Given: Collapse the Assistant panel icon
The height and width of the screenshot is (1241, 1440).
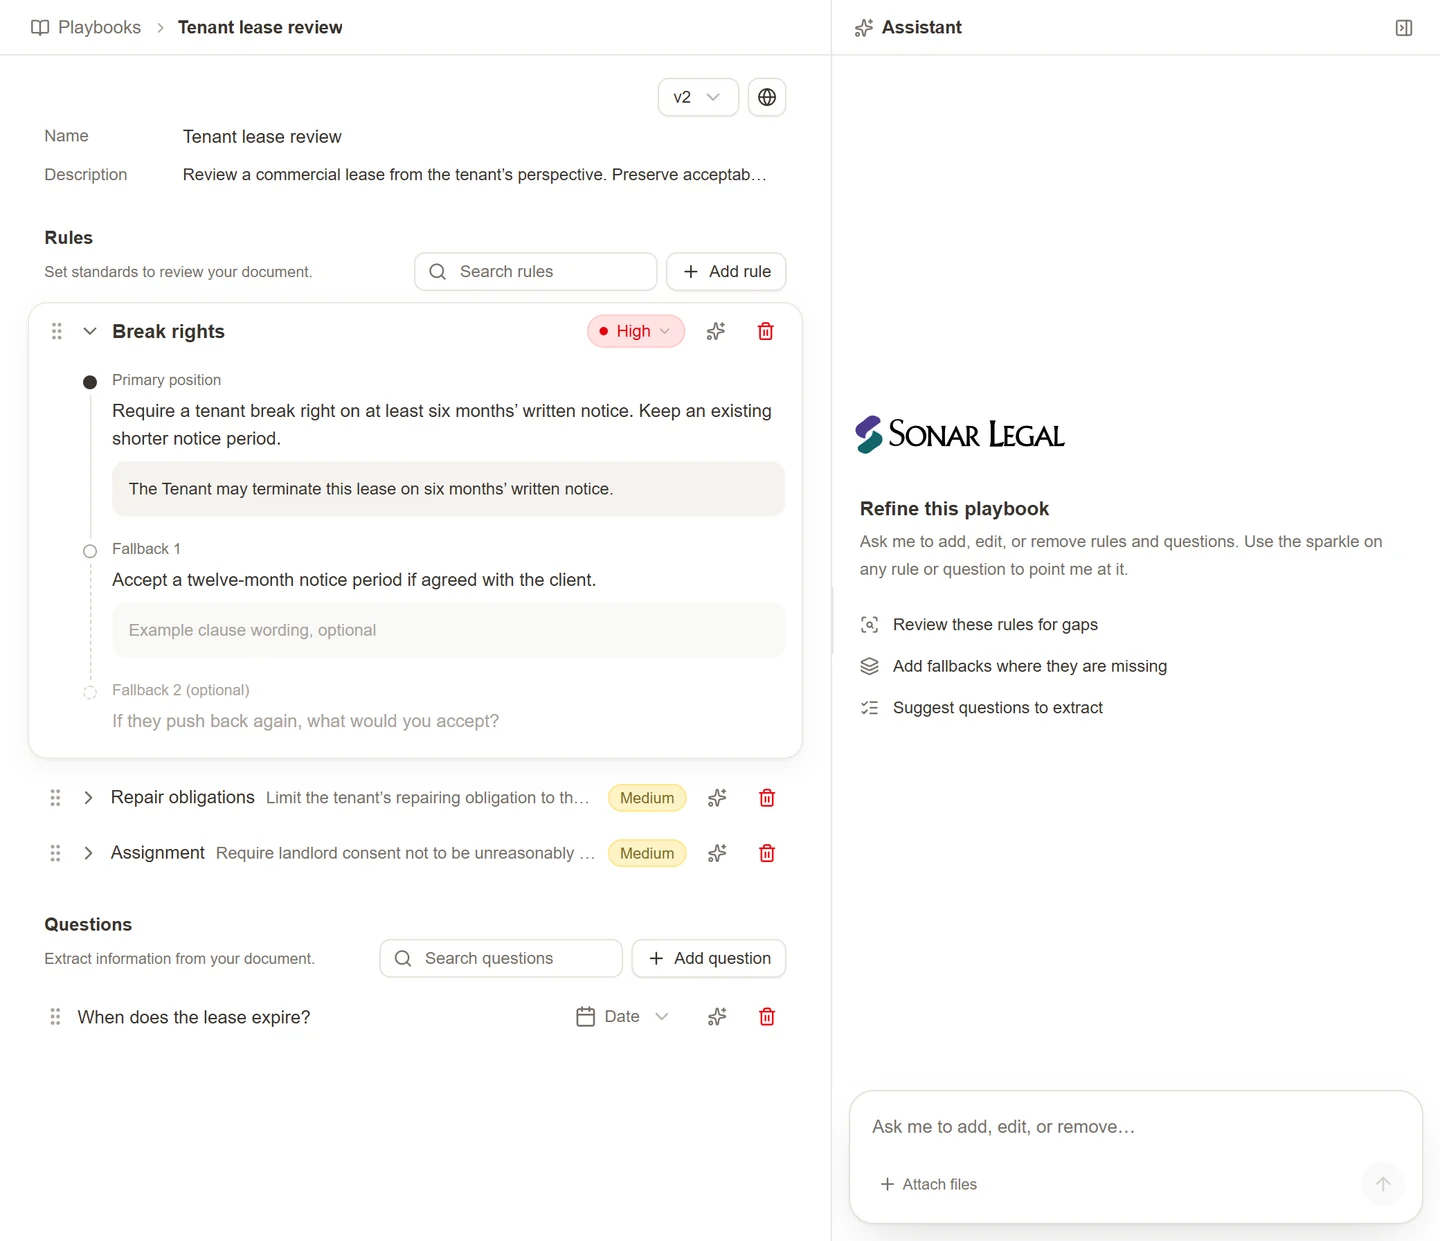Looking at the screenshot, I should click(1404, 28).
